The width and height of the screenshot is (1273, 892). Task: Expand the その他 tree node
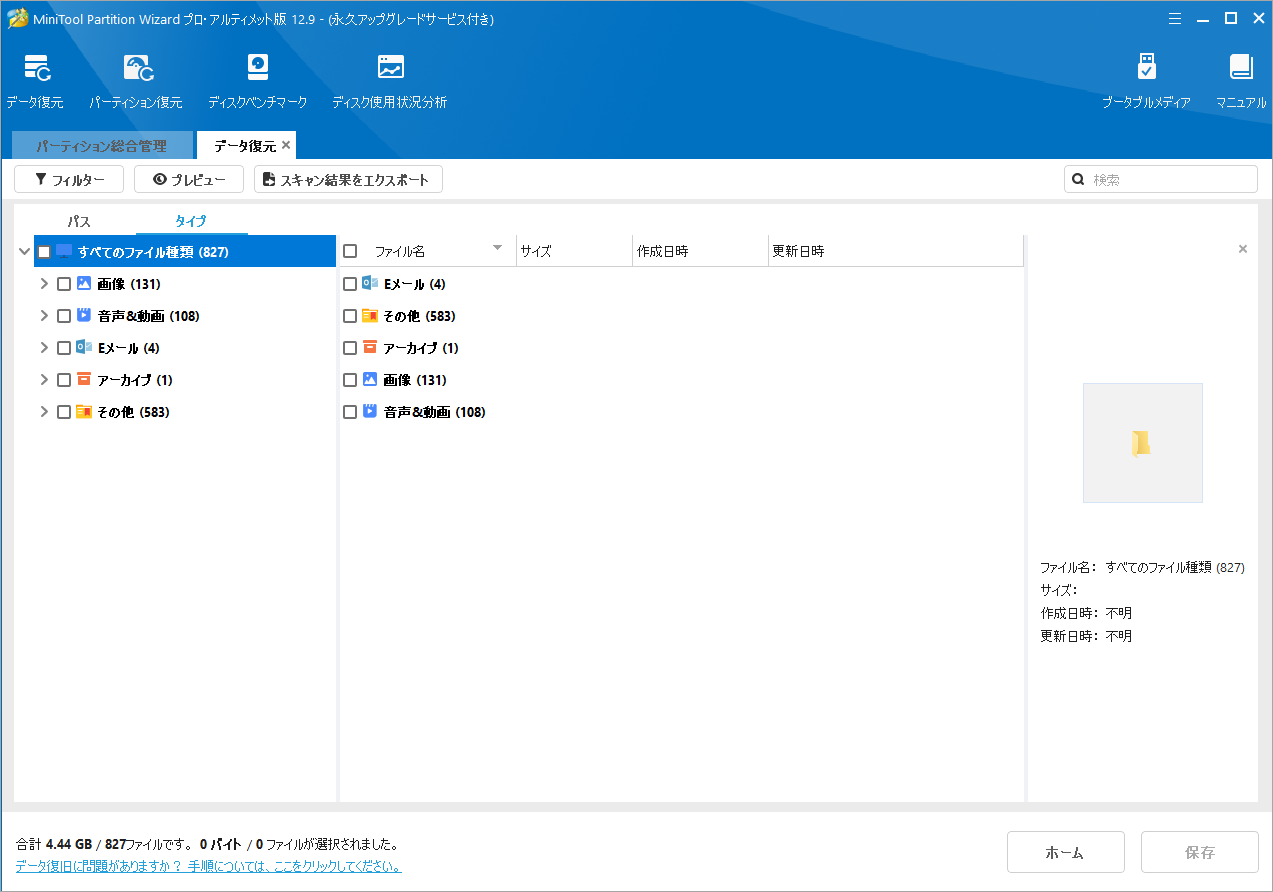pyautogui.click(x=44, y=412)
